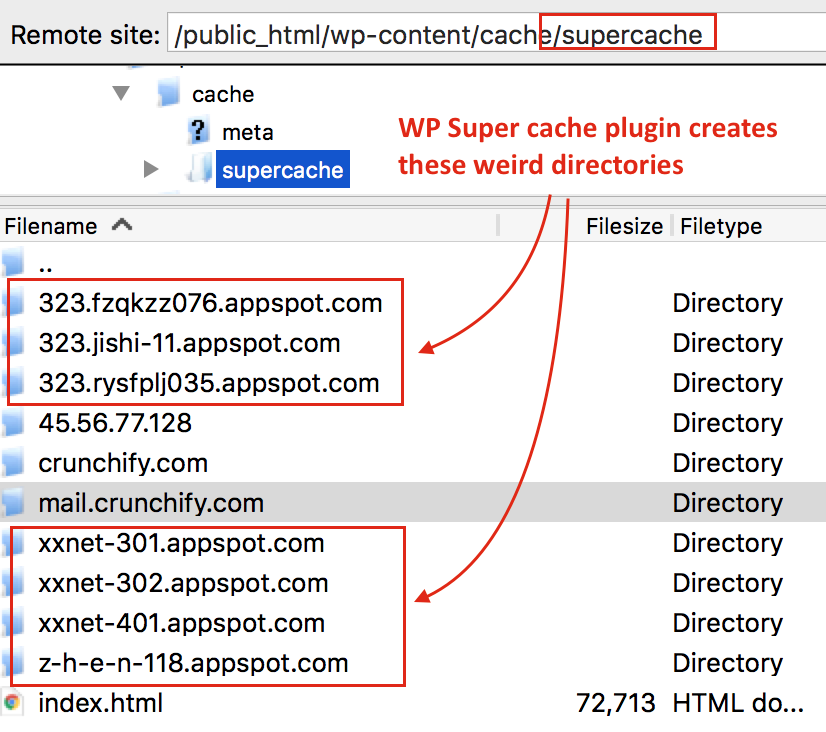The height and width of the screenshot is (732, 826).
Task: Select the 323.rysfplj035.appspot.com directory
Action: [209, 383]
